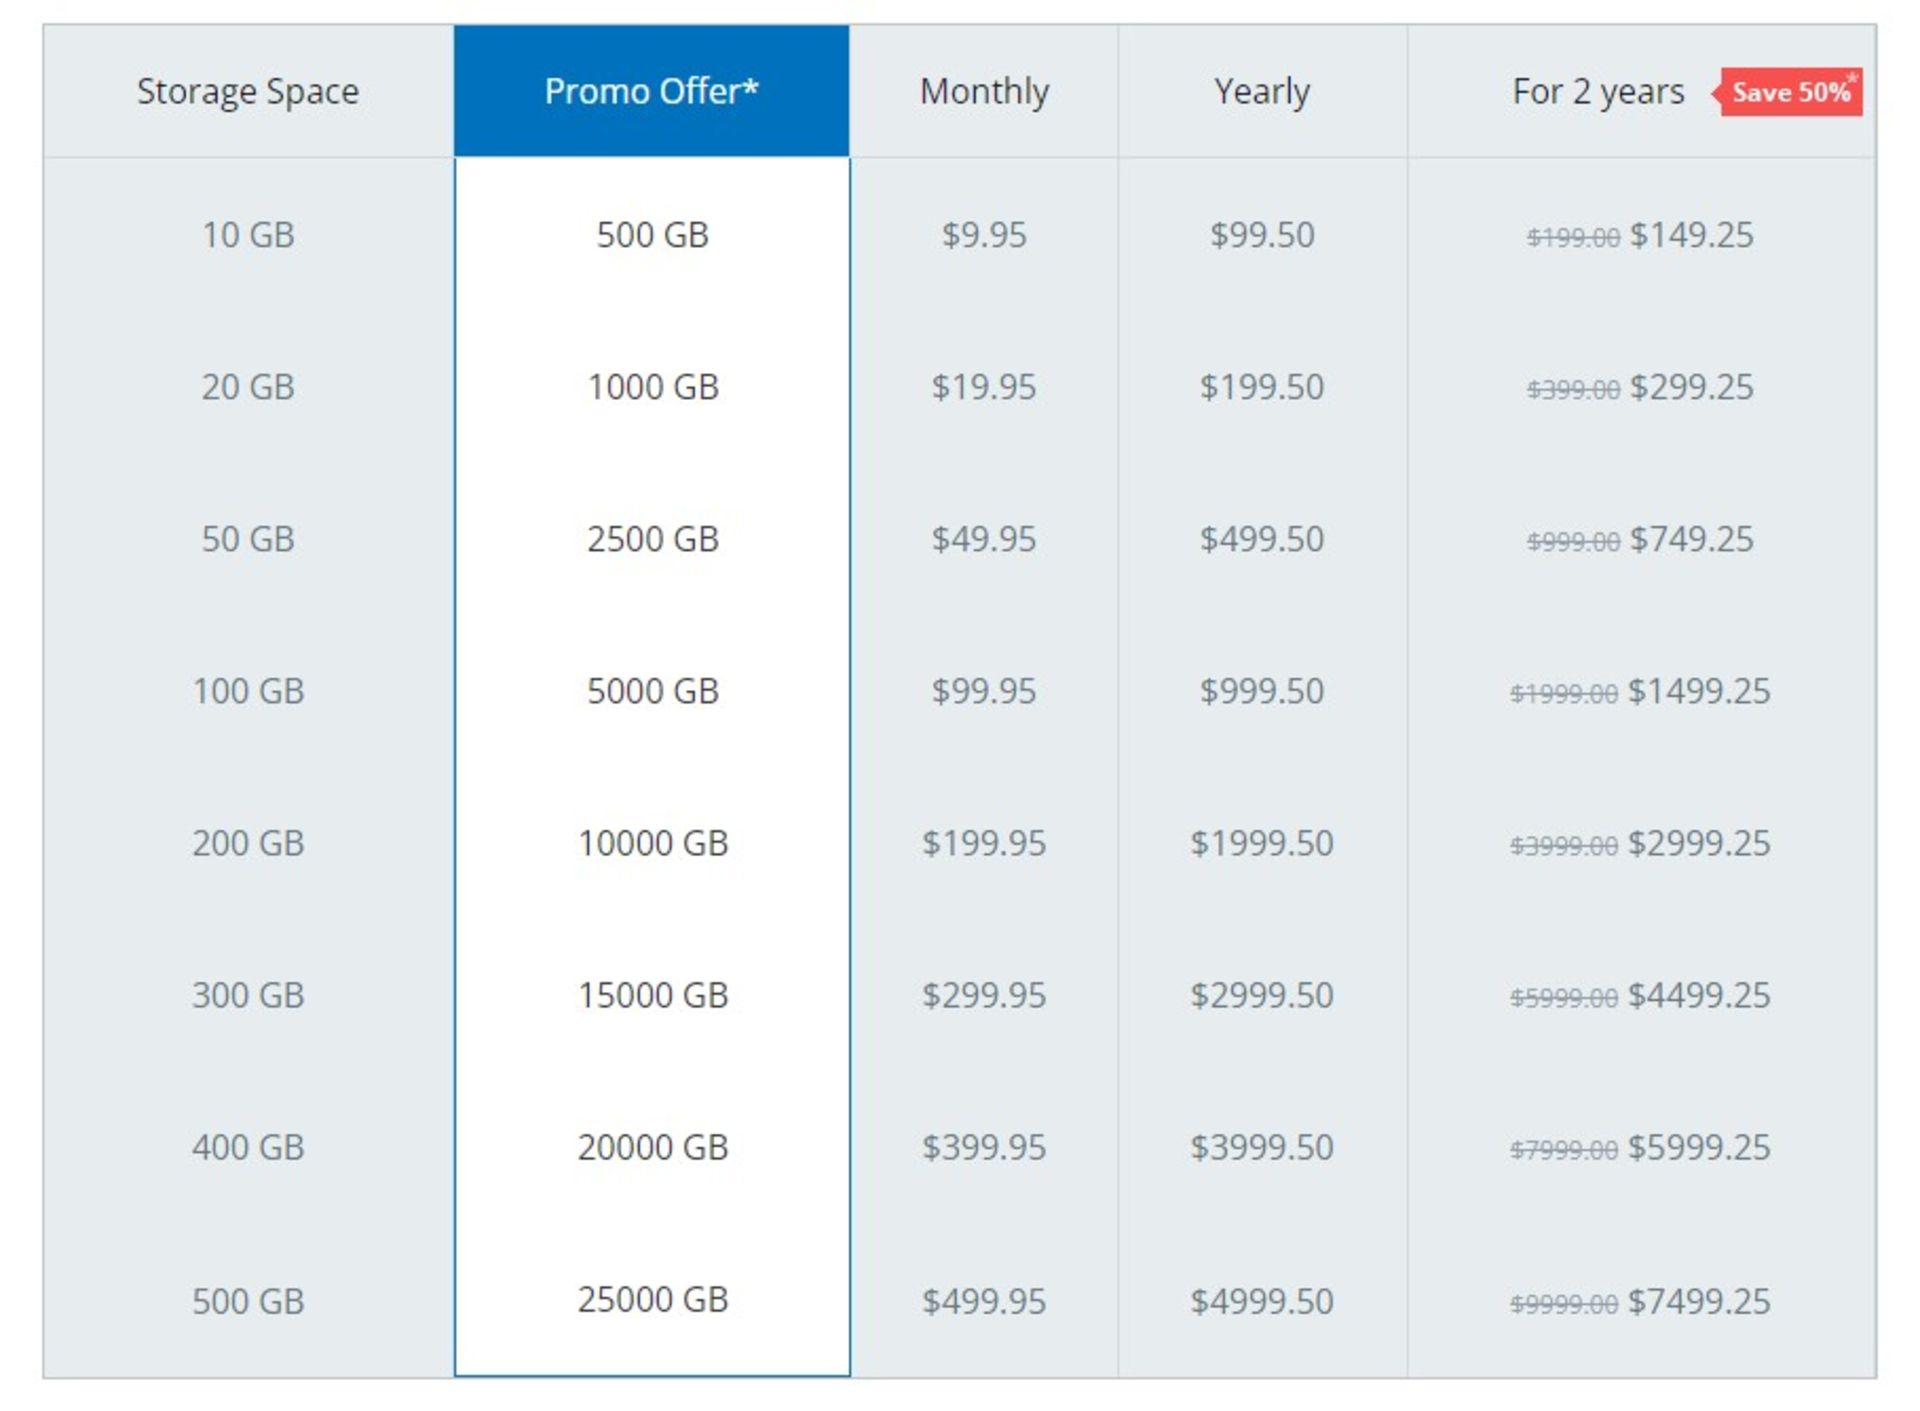Viewport: 1920px width, 1411px height.
Task: Pick the 300 GB storage option
Action: [248, 995]
